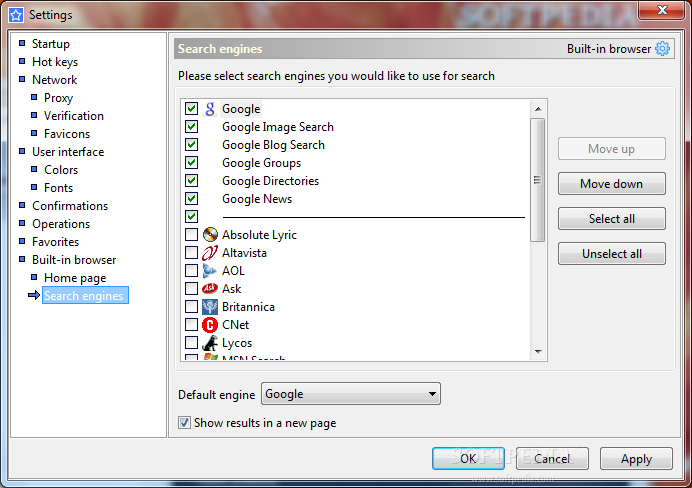Click the Lycos dog icon

[x=210, y=343]
